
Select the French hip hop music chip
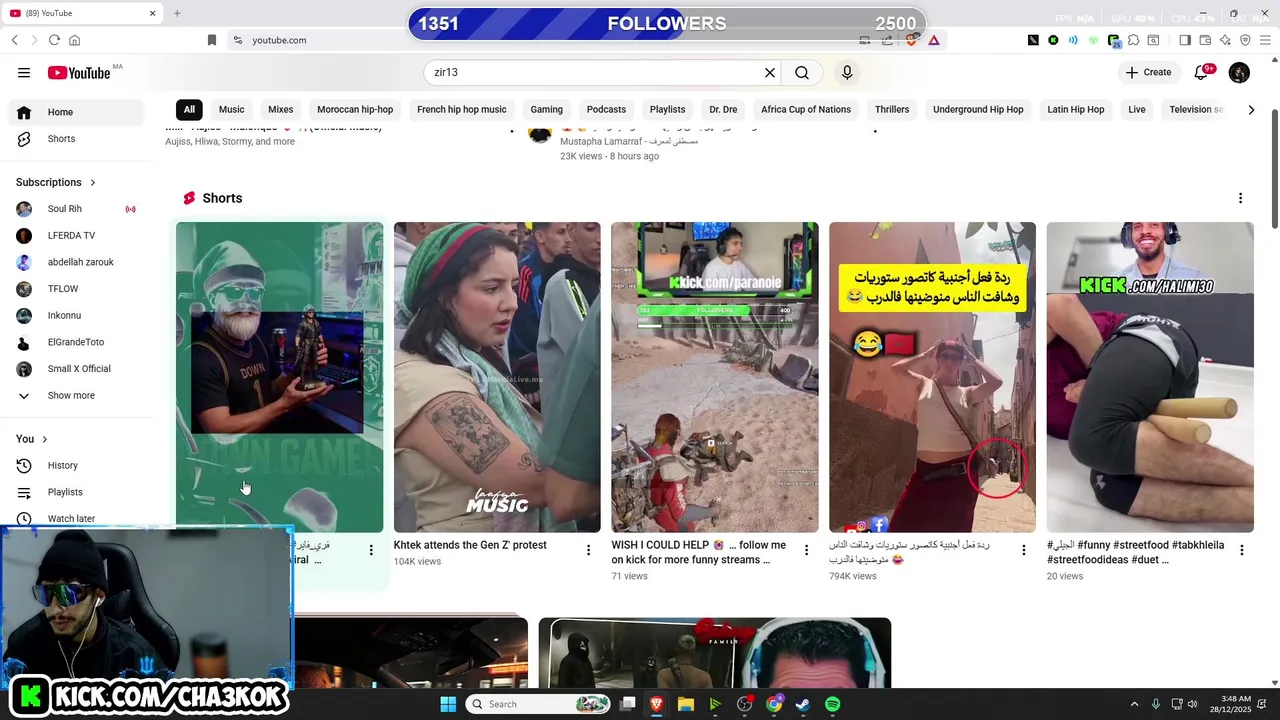pos(462,109)
